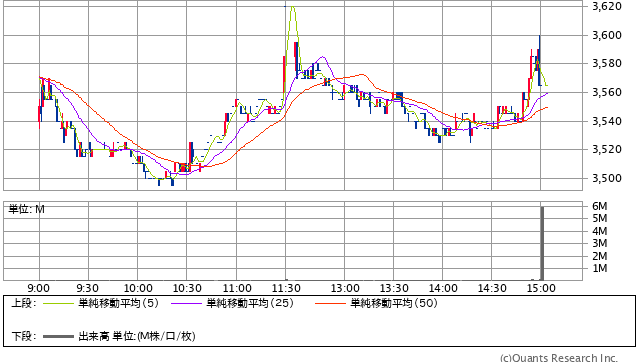The width and height of the screenshot is (638, 362).
Task: Click the 13:00 time axis label
Action: tap(345, 288)
